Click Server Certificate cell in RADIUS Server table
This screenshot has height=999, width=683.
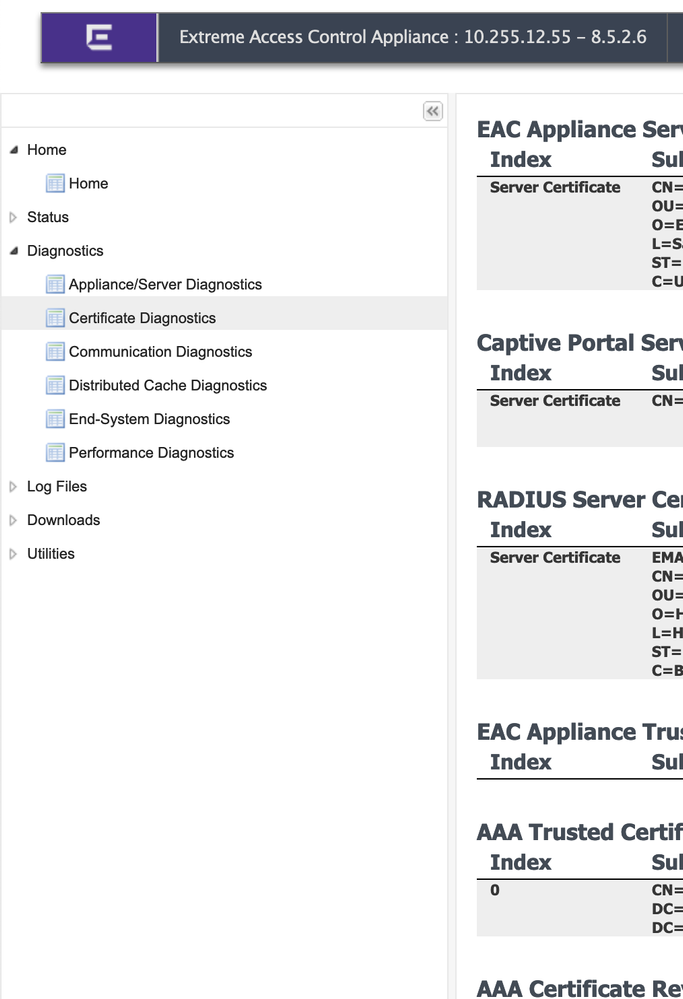point(555,557)
